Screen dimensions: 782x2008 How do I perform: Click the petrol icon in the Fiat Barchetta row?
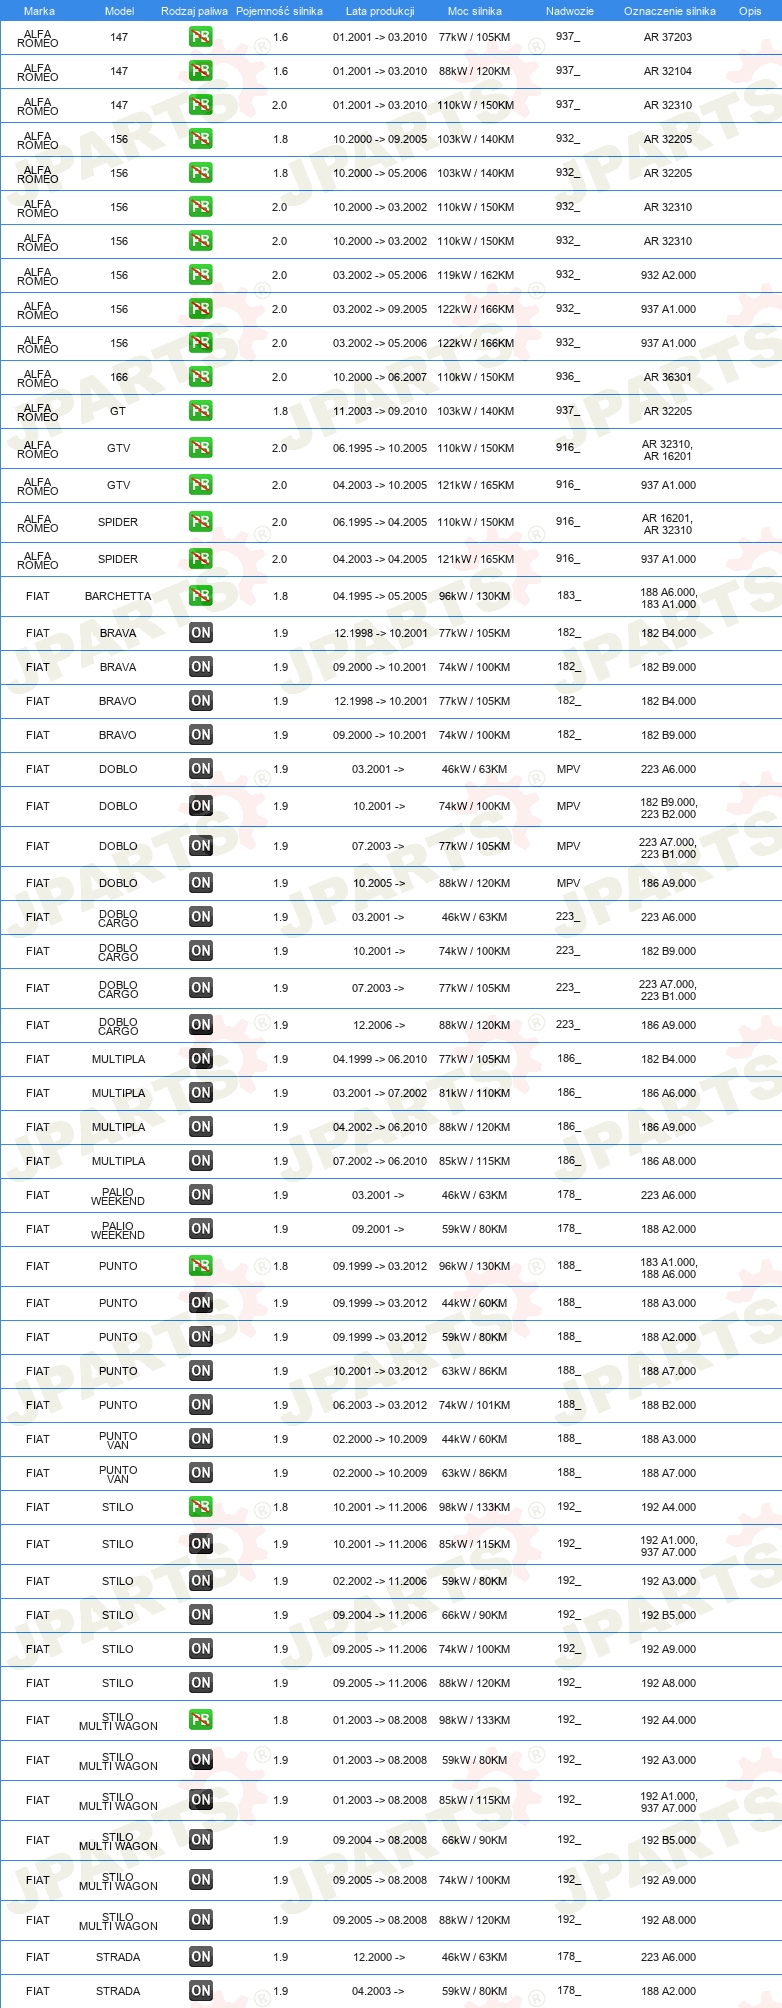200,596
